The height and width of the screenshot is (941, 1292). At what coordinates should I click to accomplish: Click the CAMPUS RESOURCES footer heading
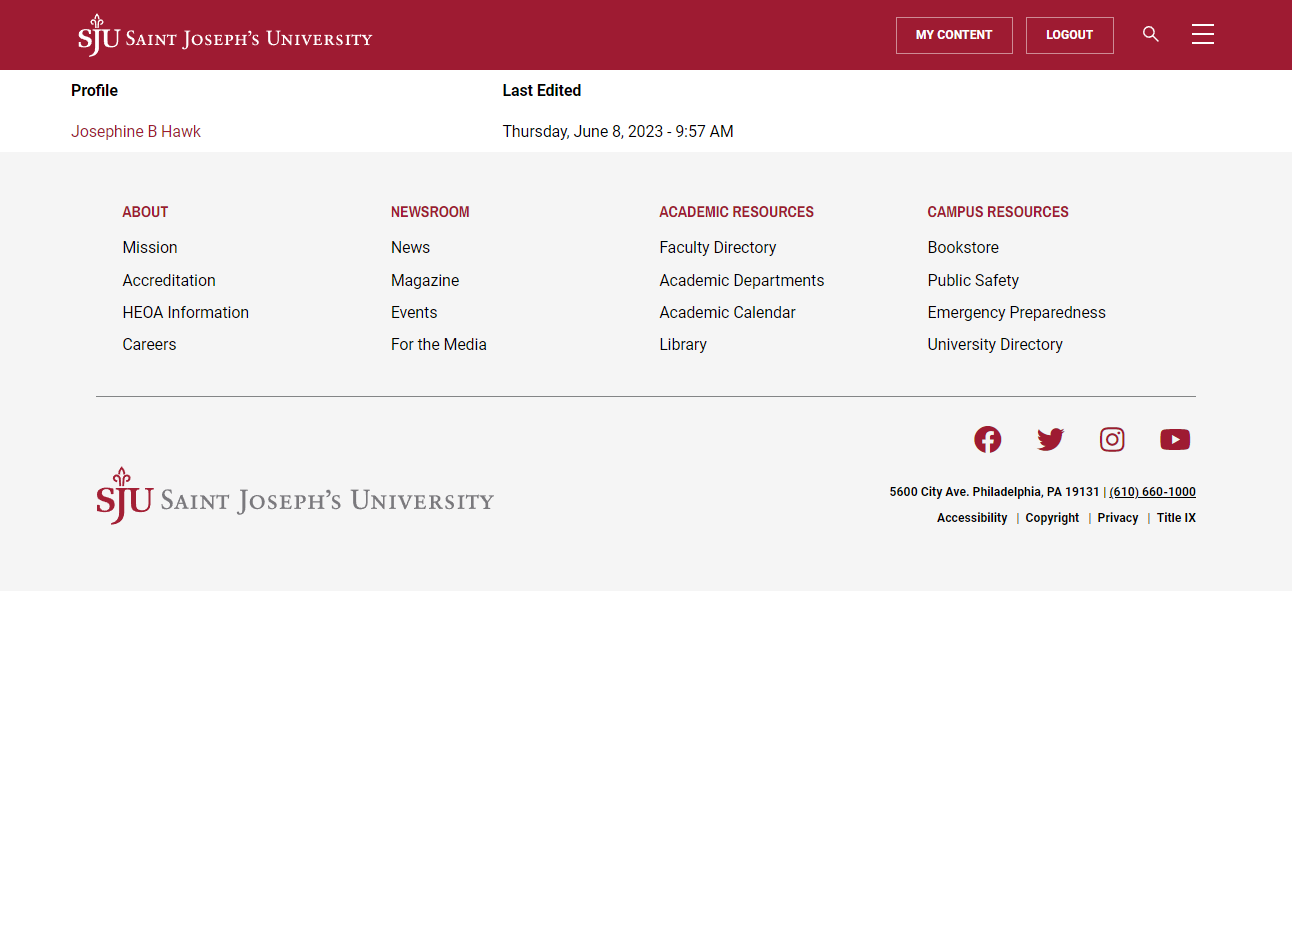point(998,212)
